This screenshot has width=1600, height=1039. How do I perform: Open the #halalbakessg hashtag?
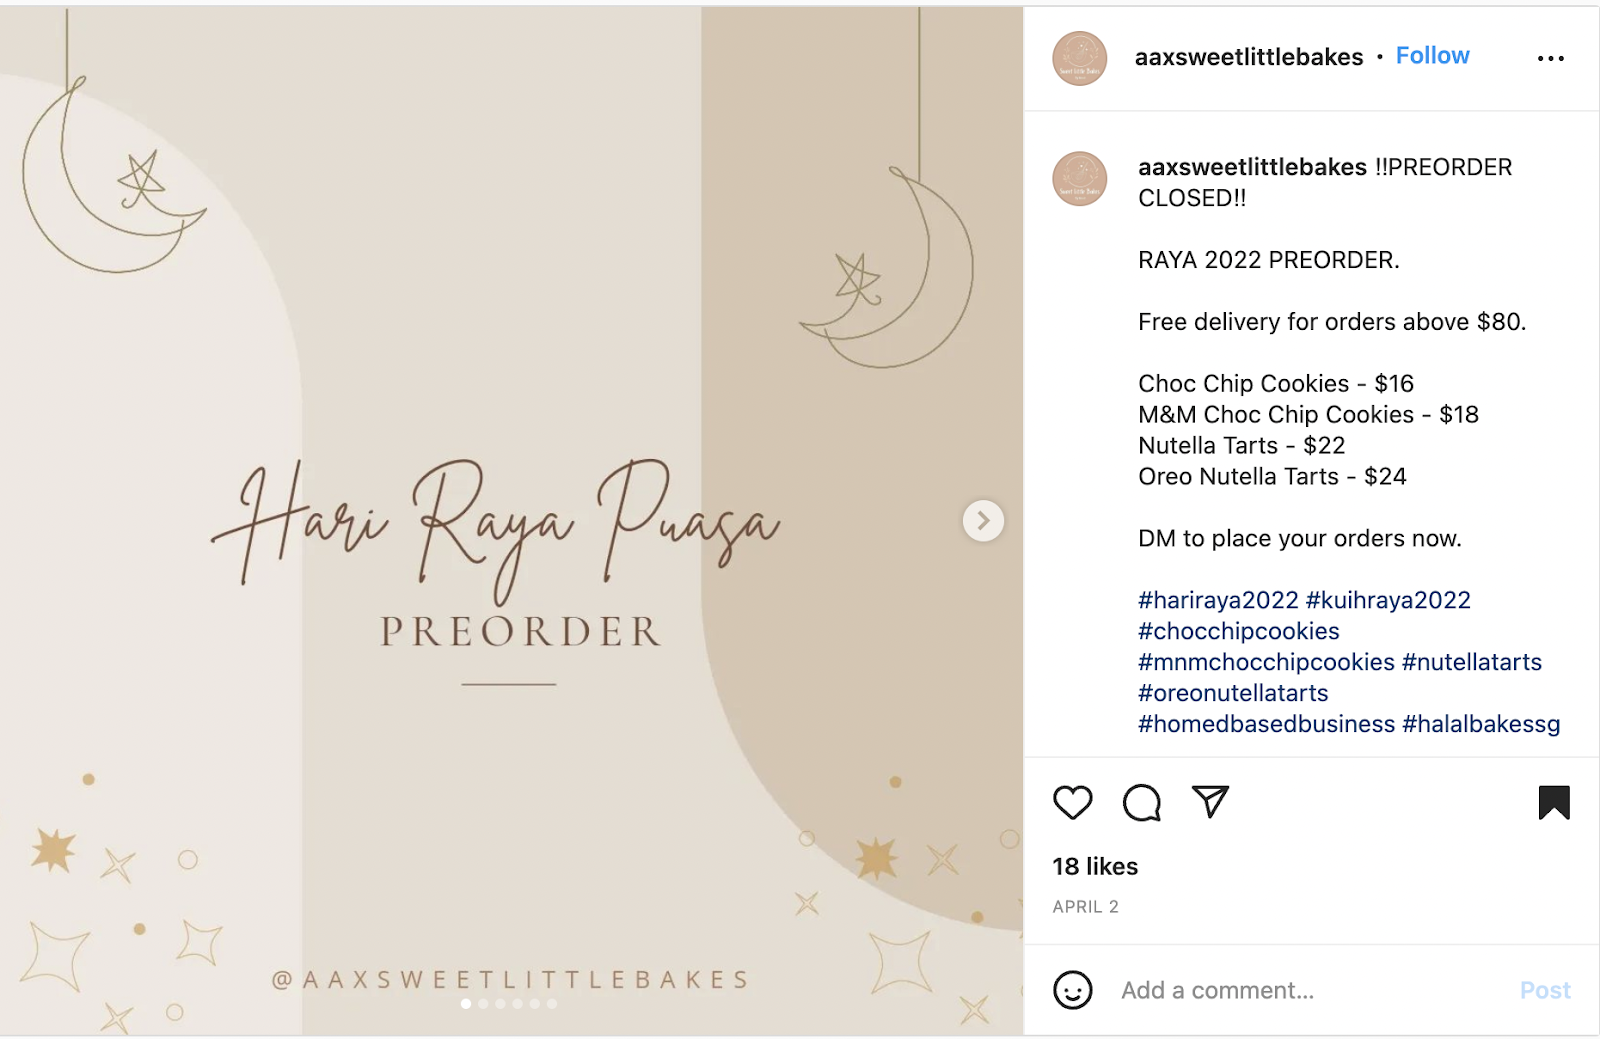pos(1481,724)
